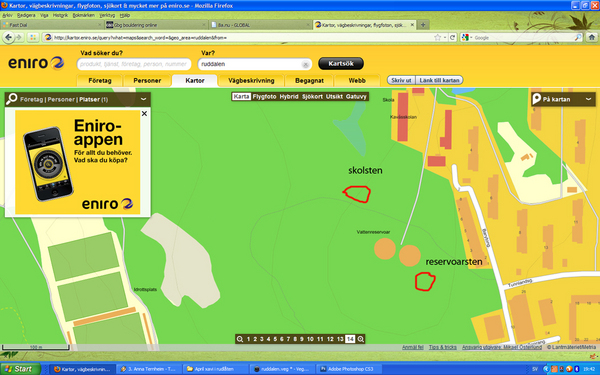
Task: Clear the Var search field with X icon
Action: click(x=305, y=65)
